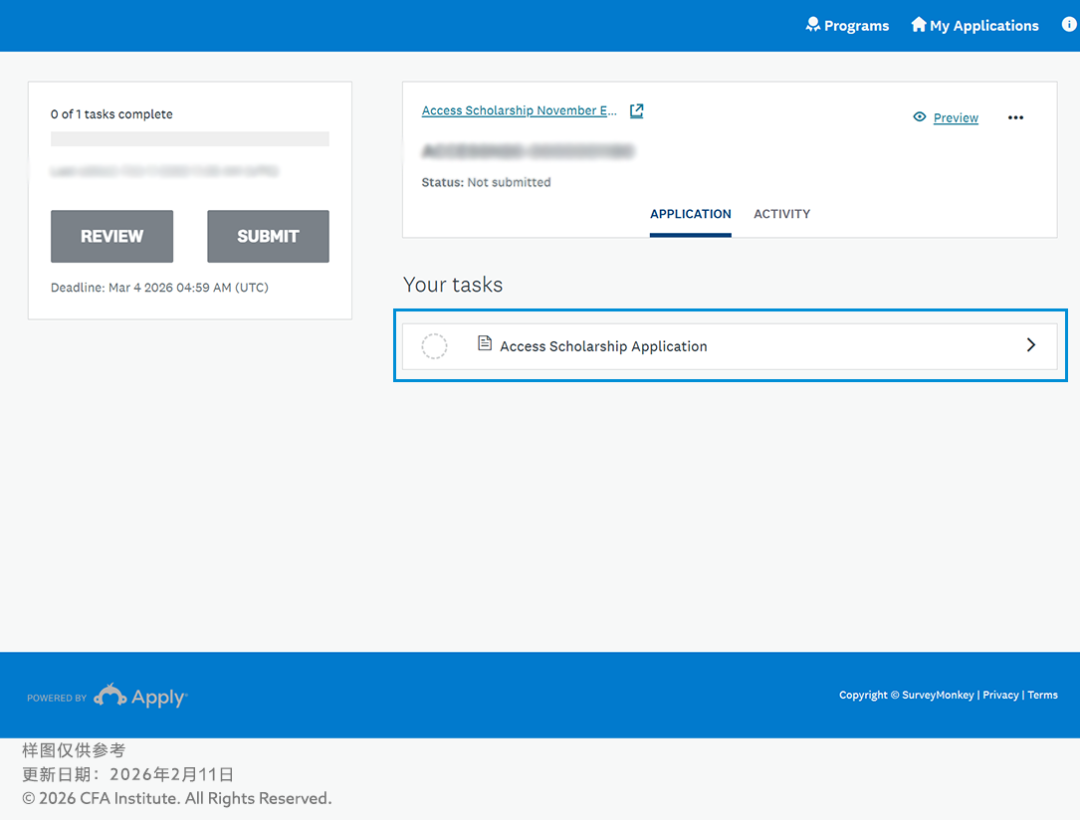Go to My Applications
Screen dimensions: 1080x820
pos(975,25)
